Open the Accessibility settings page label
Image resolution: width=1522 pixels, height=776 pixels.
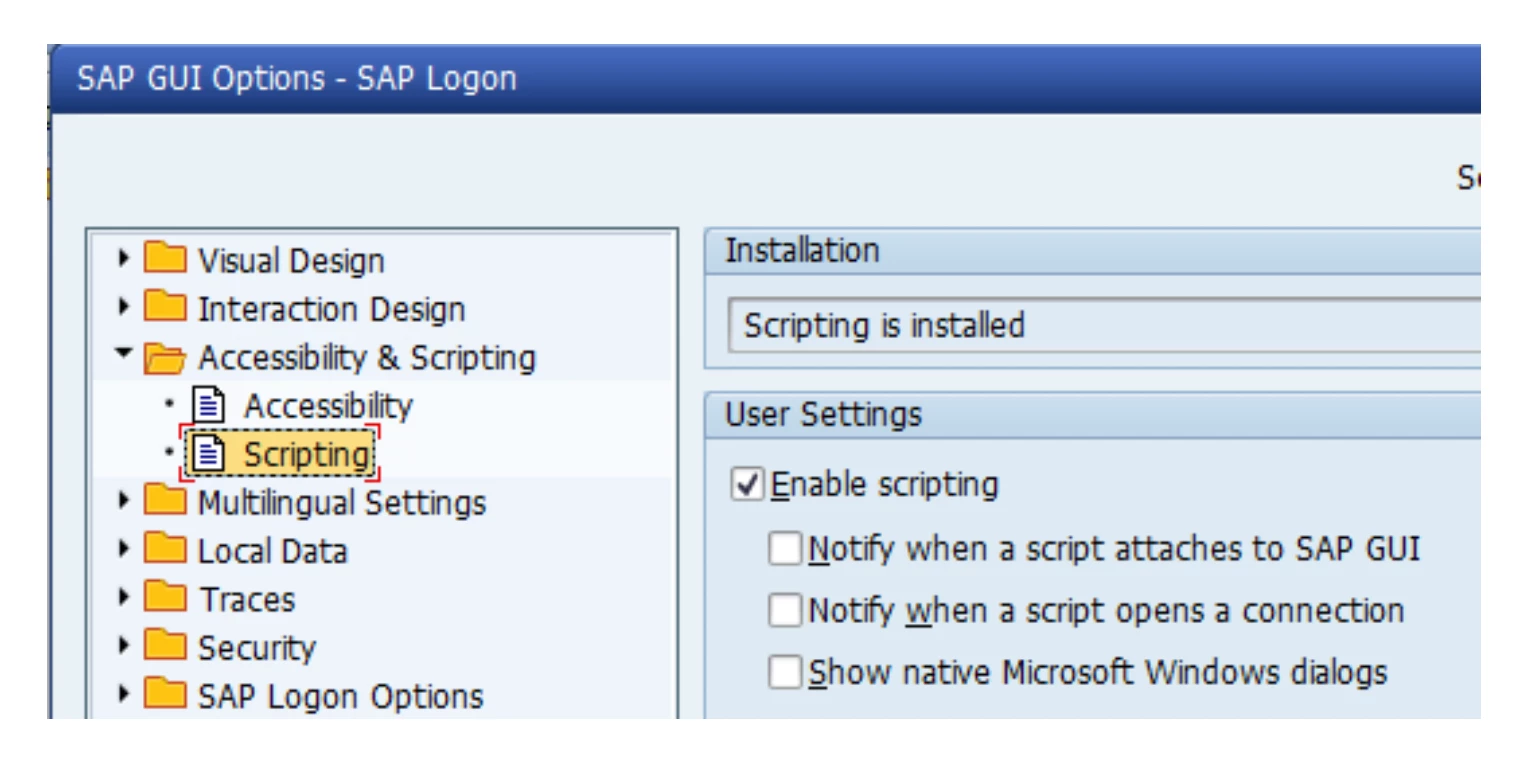328,406
